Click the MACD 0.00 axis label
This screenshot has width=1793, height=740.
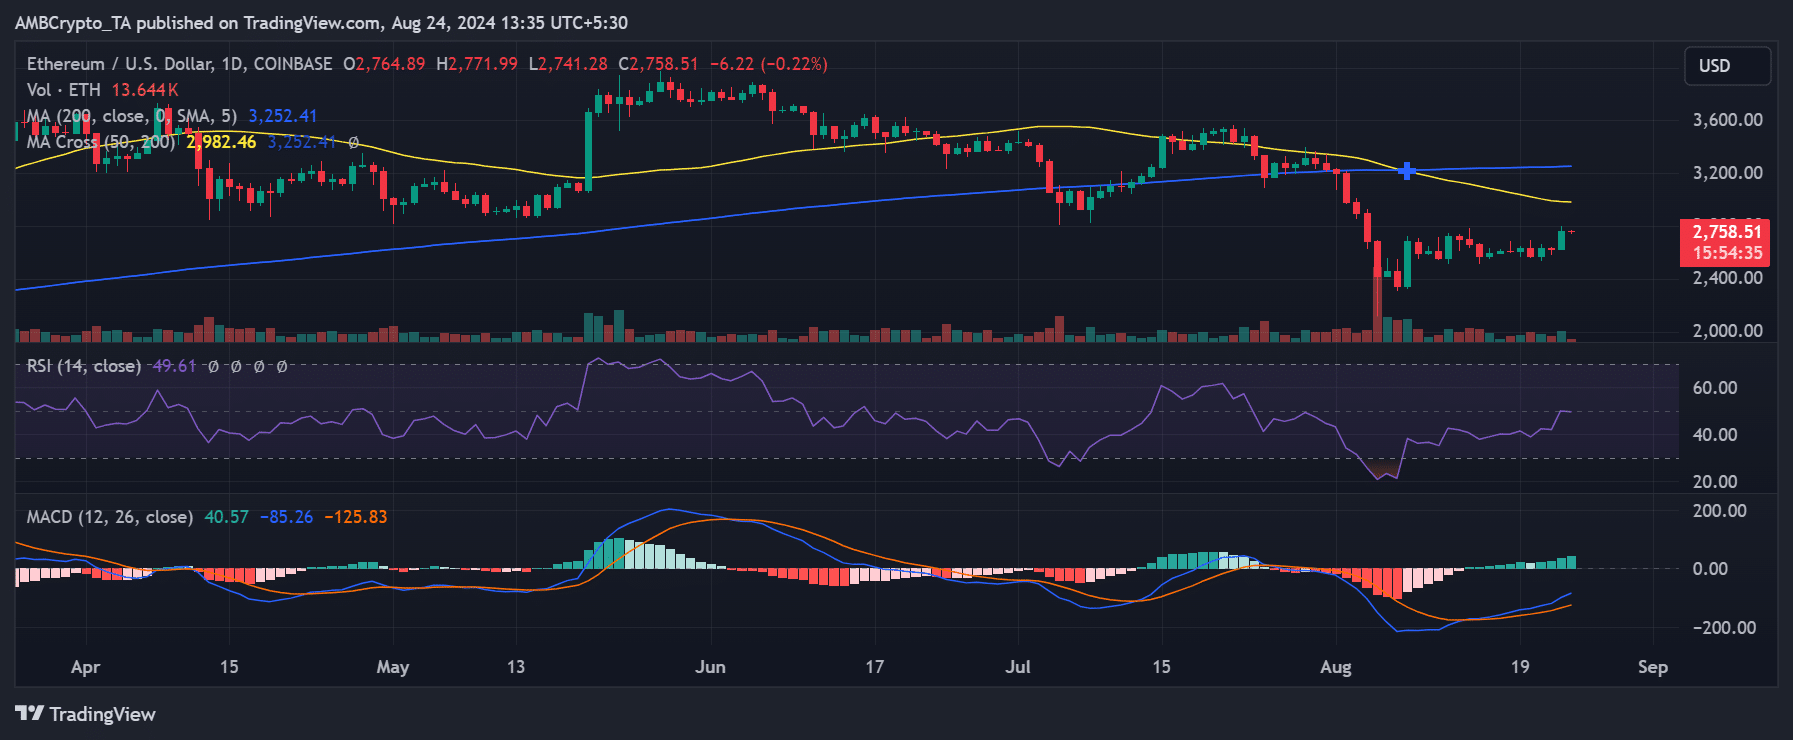pyautogui.click(x=1710, y=569)
